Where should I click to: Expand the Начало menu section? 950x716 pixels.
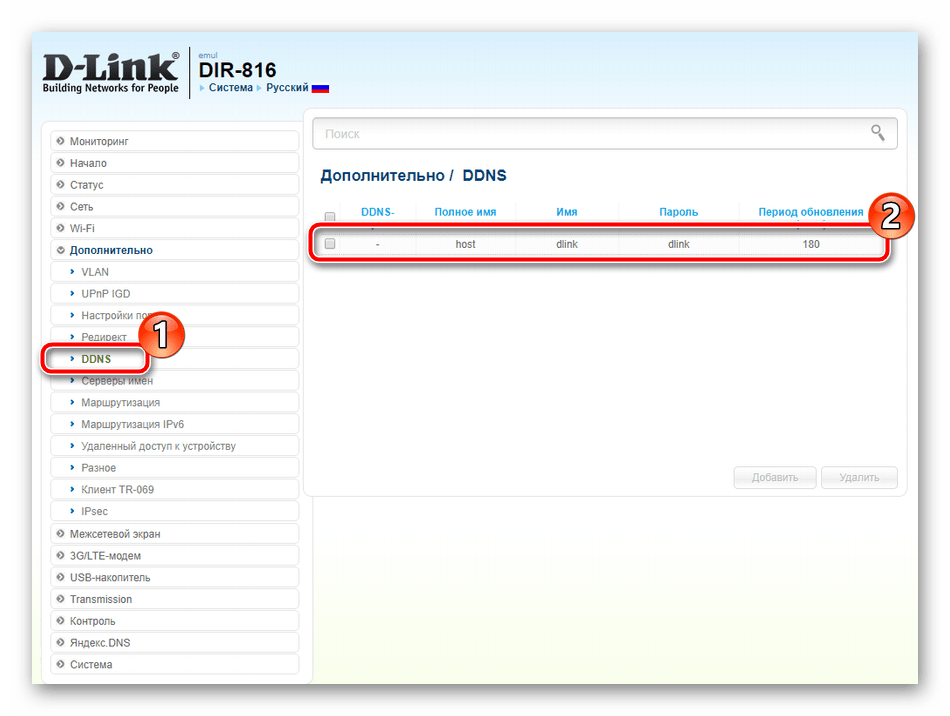point(174,163)
